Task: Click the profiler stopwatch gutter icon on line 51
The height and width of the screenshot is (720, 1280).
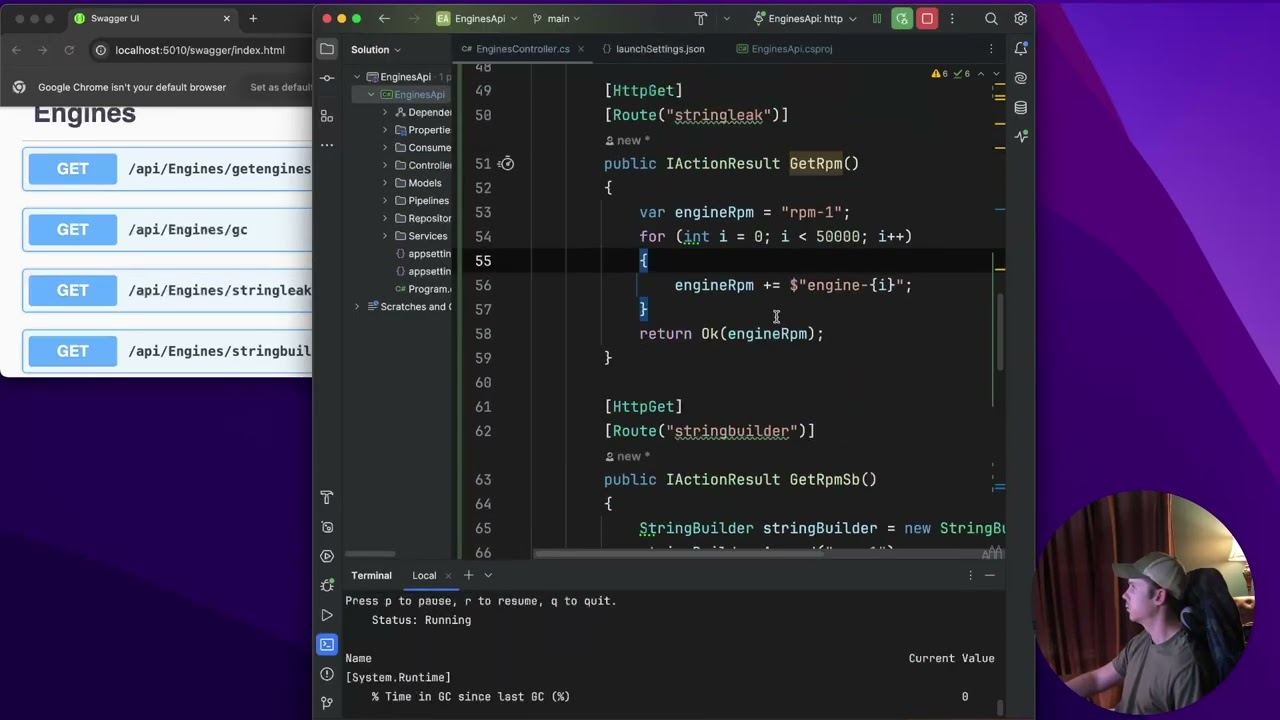Action: click(x=507, y=163)
